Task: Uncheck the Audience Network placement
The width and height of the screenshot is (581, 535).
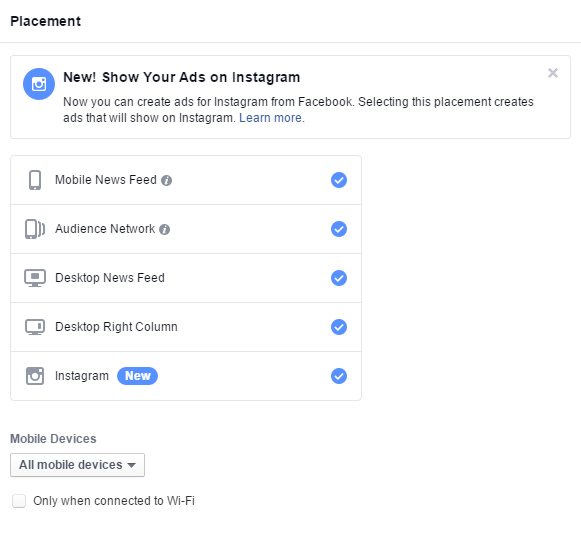Action: [x=339, y=229]
